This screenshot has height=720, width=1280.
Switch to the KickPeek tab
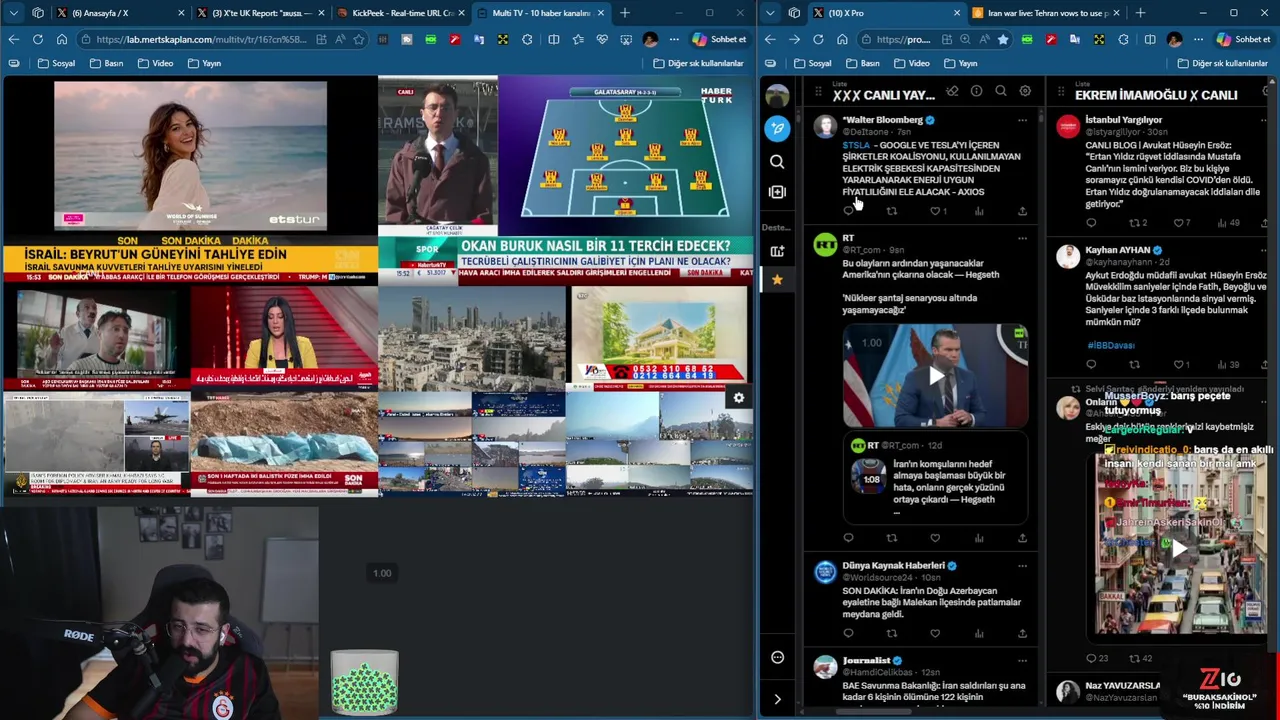point(402,13)
